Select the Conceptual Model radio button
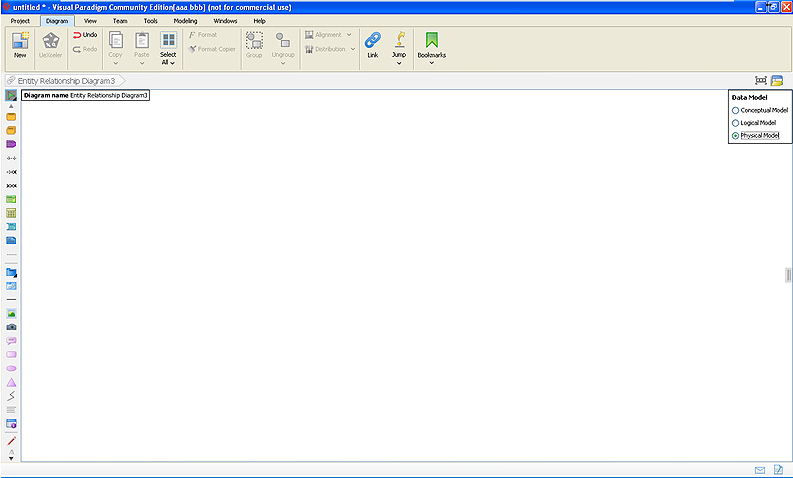Image resolution: width=793 pixels, height=478 pixels. pyautogui.click(x=736, y=110)
